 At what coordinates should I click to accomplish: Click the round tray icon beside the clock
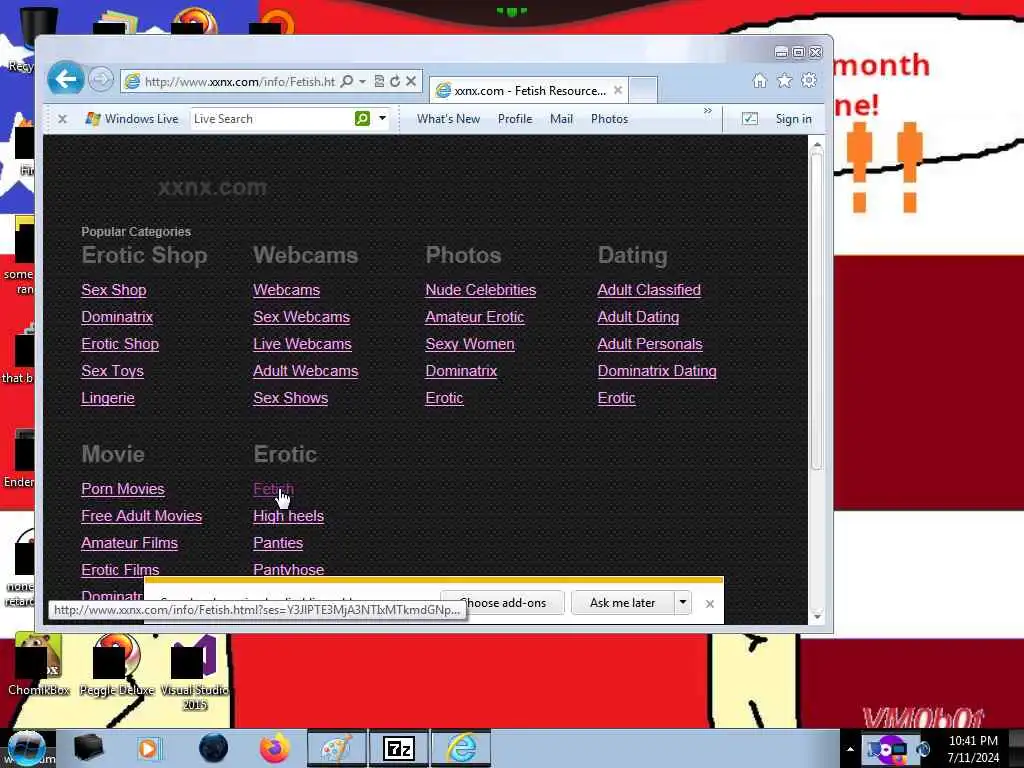[923, 748]
